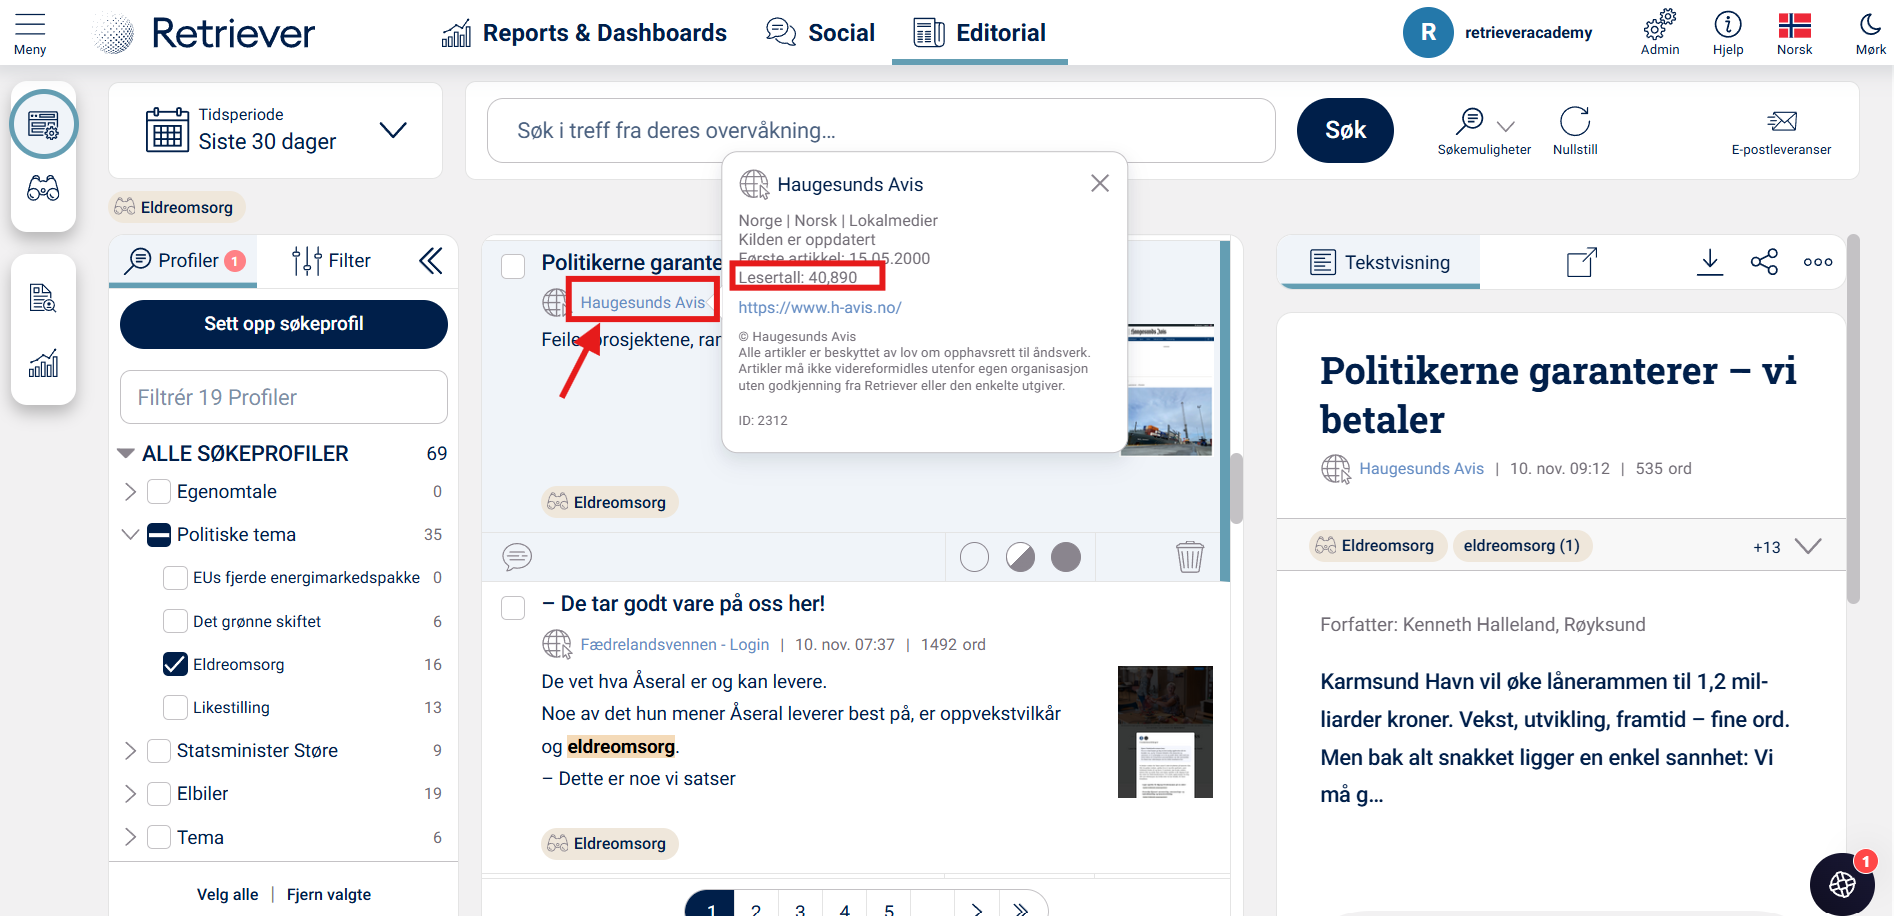Tick the Statsminister Støre checkbox
This screenshot has height=916, width=1894.
(159, 751)
